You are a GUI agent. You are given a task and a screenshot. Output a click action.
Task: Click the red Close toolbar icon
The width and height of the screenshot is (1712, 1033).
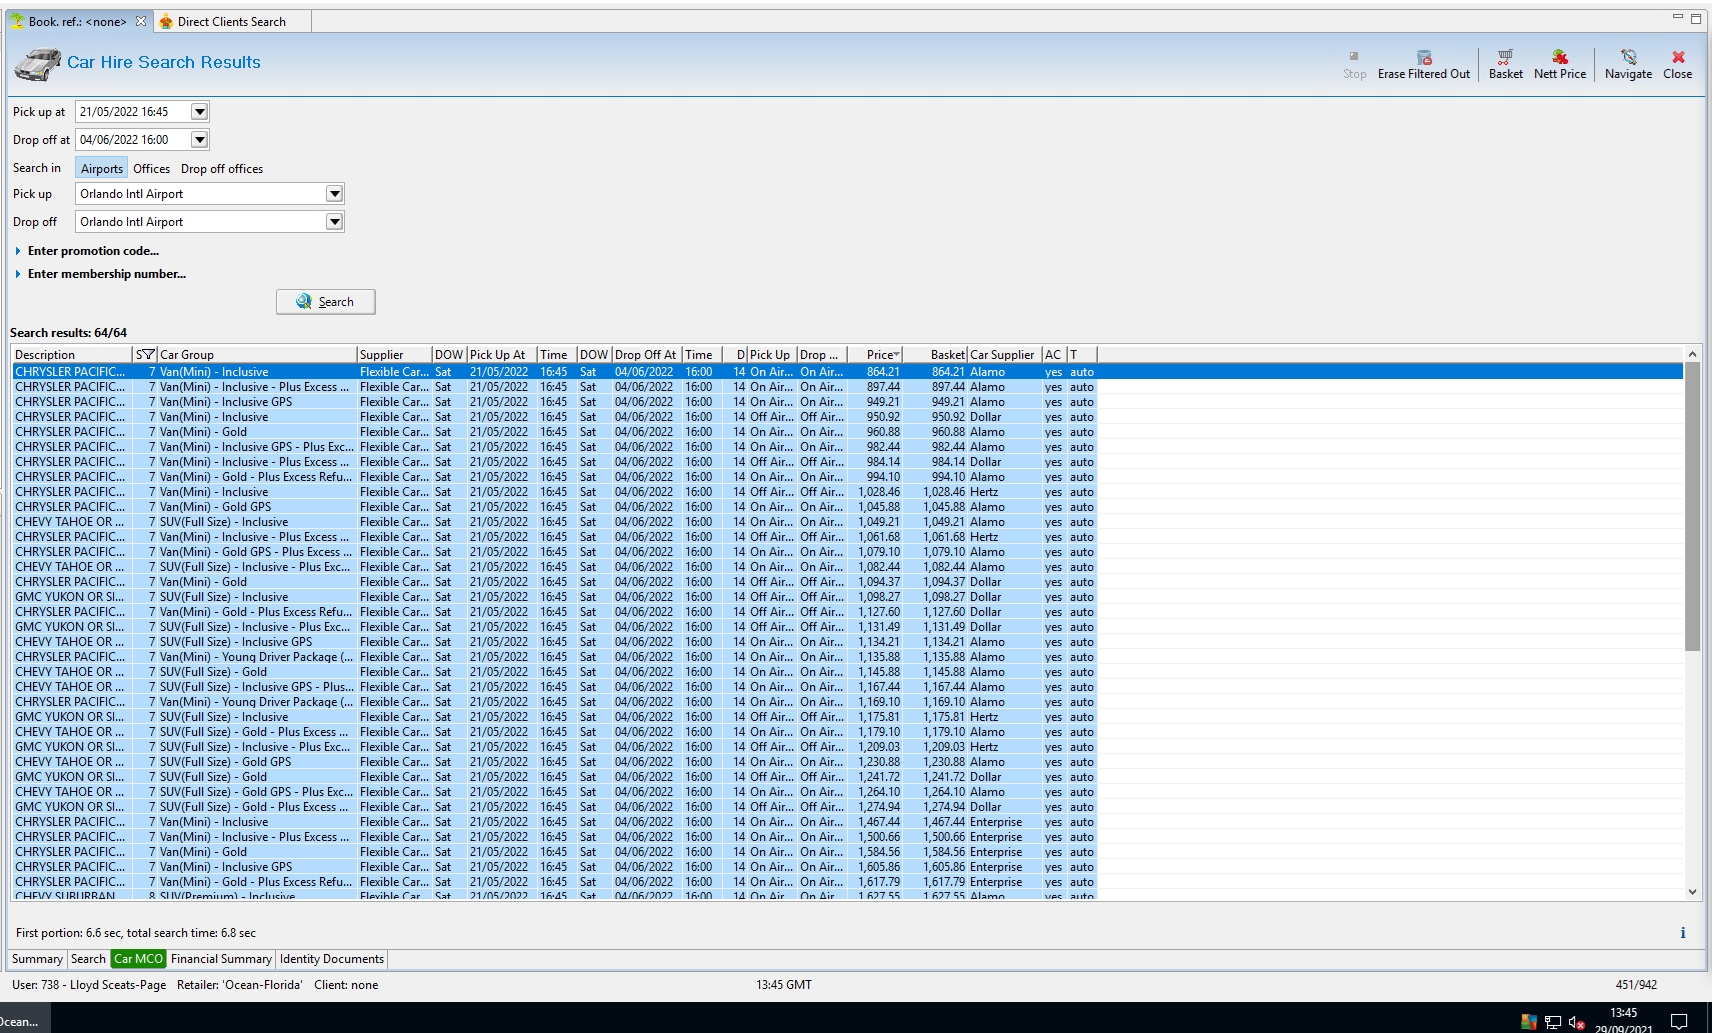point(1678,65)
